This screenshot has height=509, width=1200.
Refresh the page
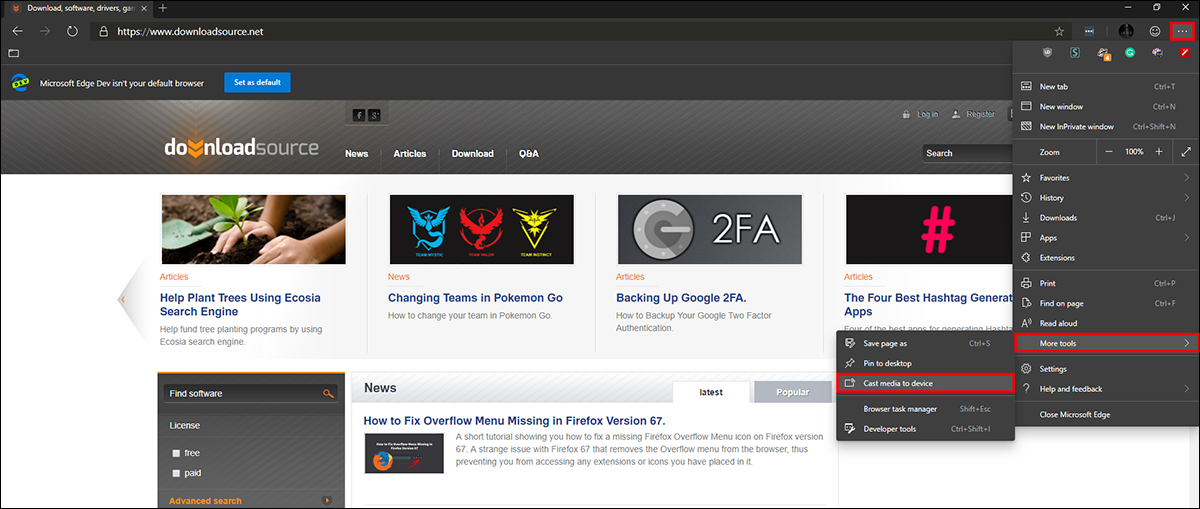72,31
